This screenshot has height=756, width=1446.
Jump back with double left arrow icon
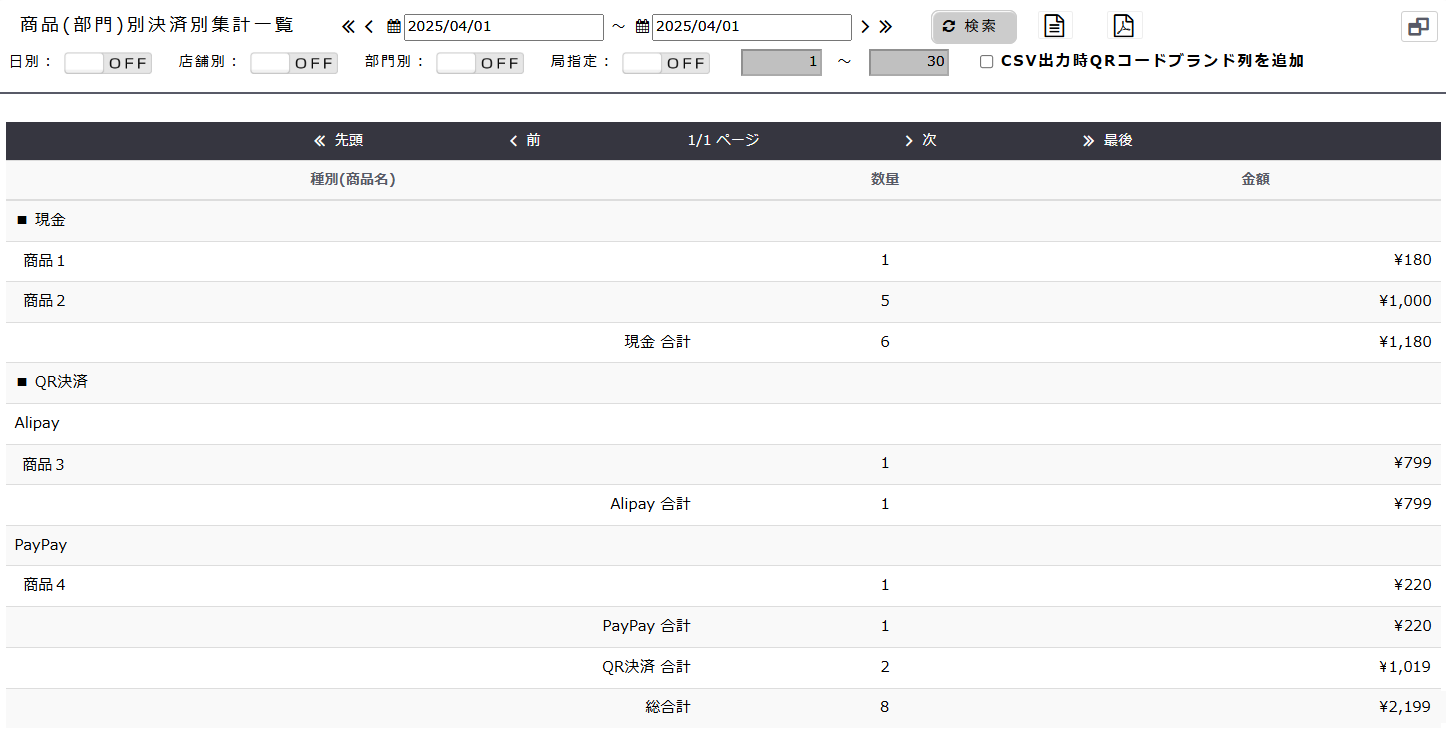348,27
